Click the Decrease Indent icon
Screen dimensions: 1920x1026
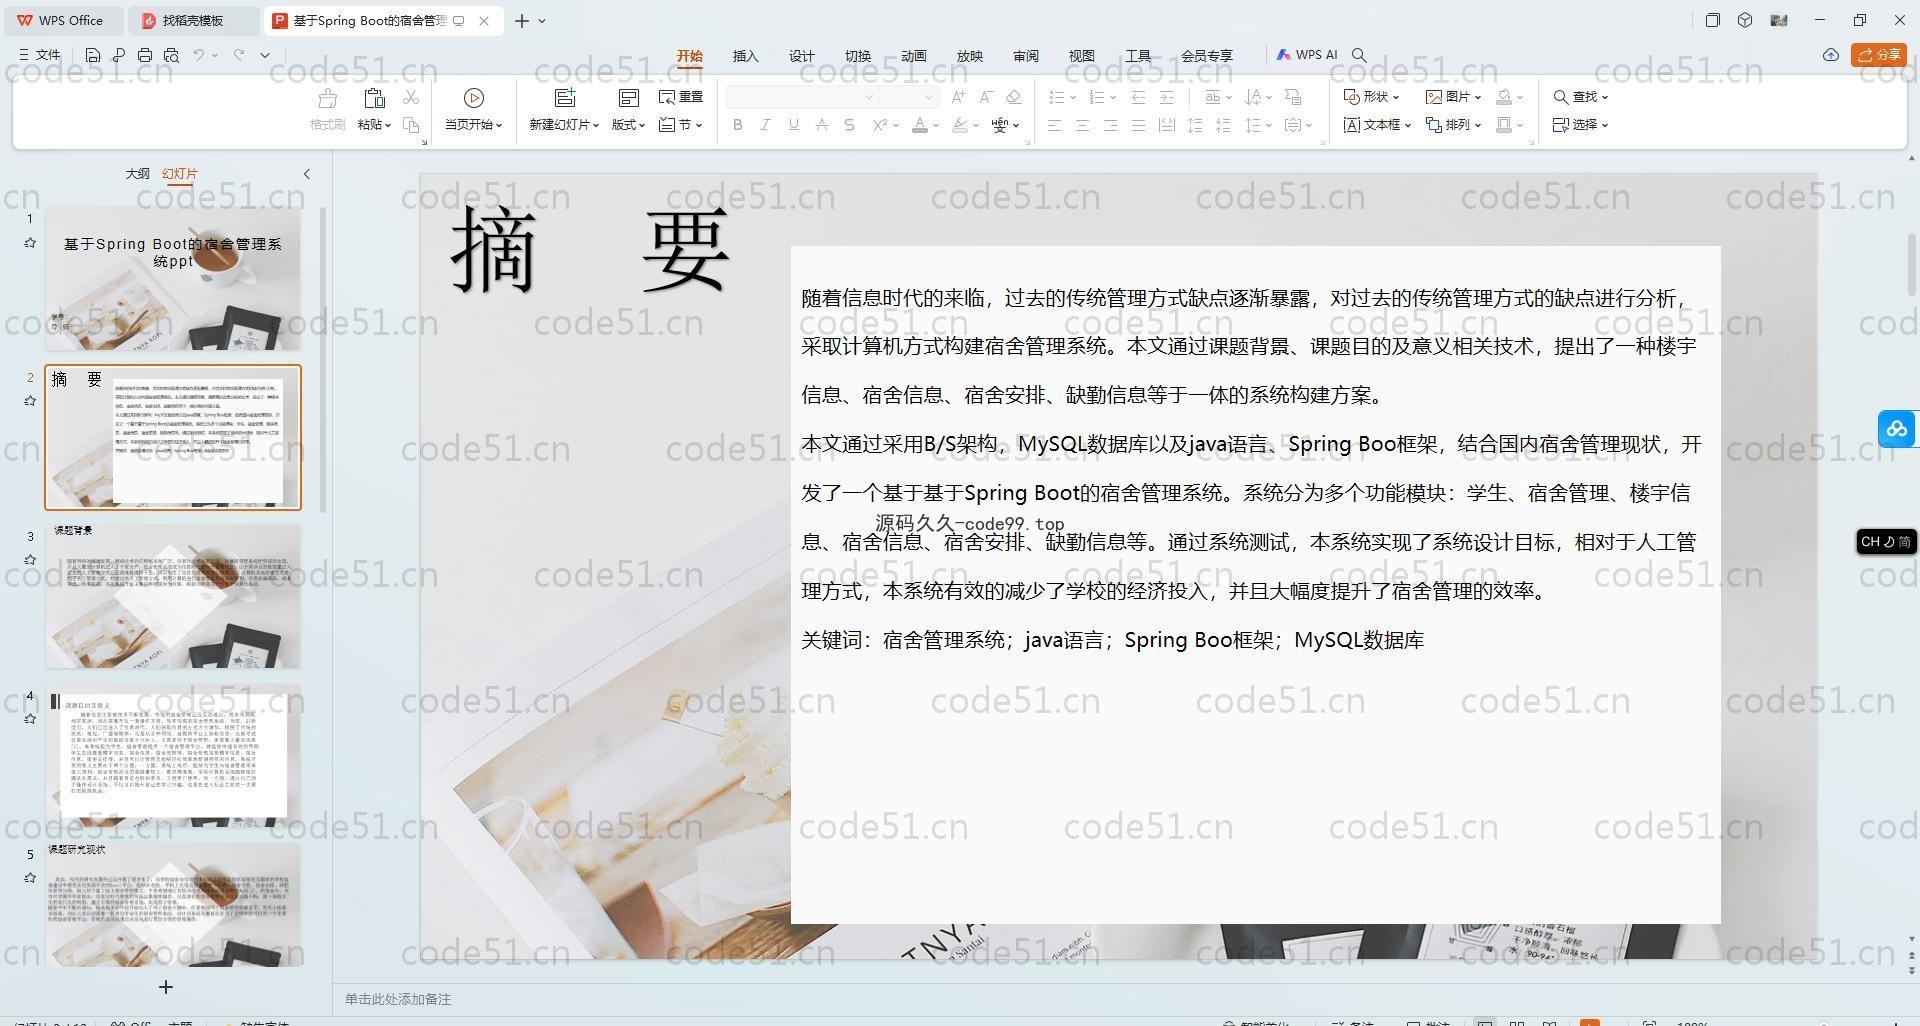coord(1138,97)
